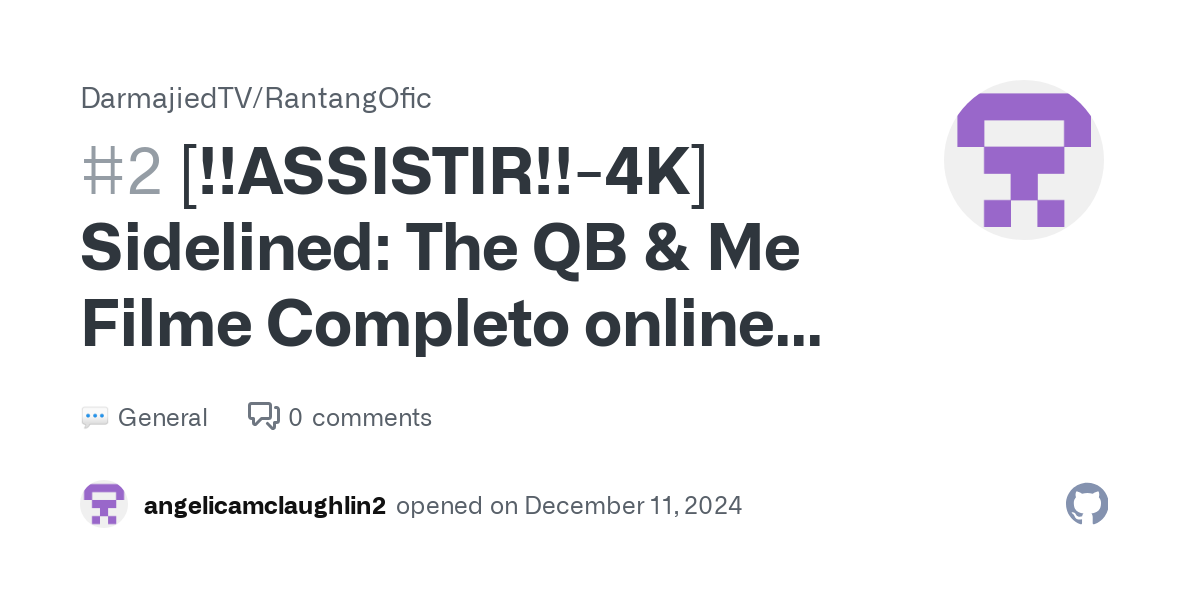This screenshot has height=600, width=1200.
Task: Click the small avatar beside angelicamclaughlin2
Action: (104, 504)
